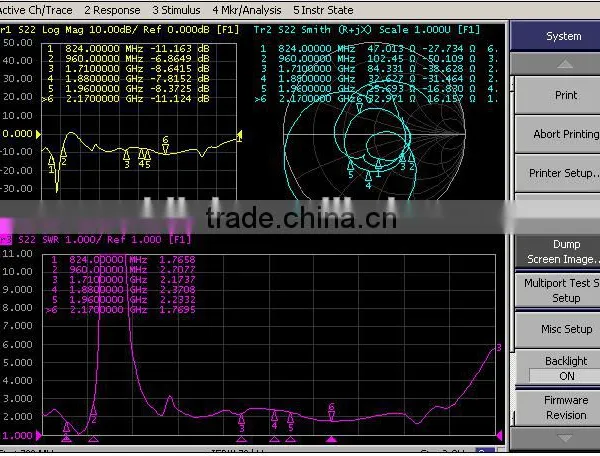This screenshot has width=600, height=456.
Task: Click the 11.00 scale label on SWR graph
Action: click(18, 253)
